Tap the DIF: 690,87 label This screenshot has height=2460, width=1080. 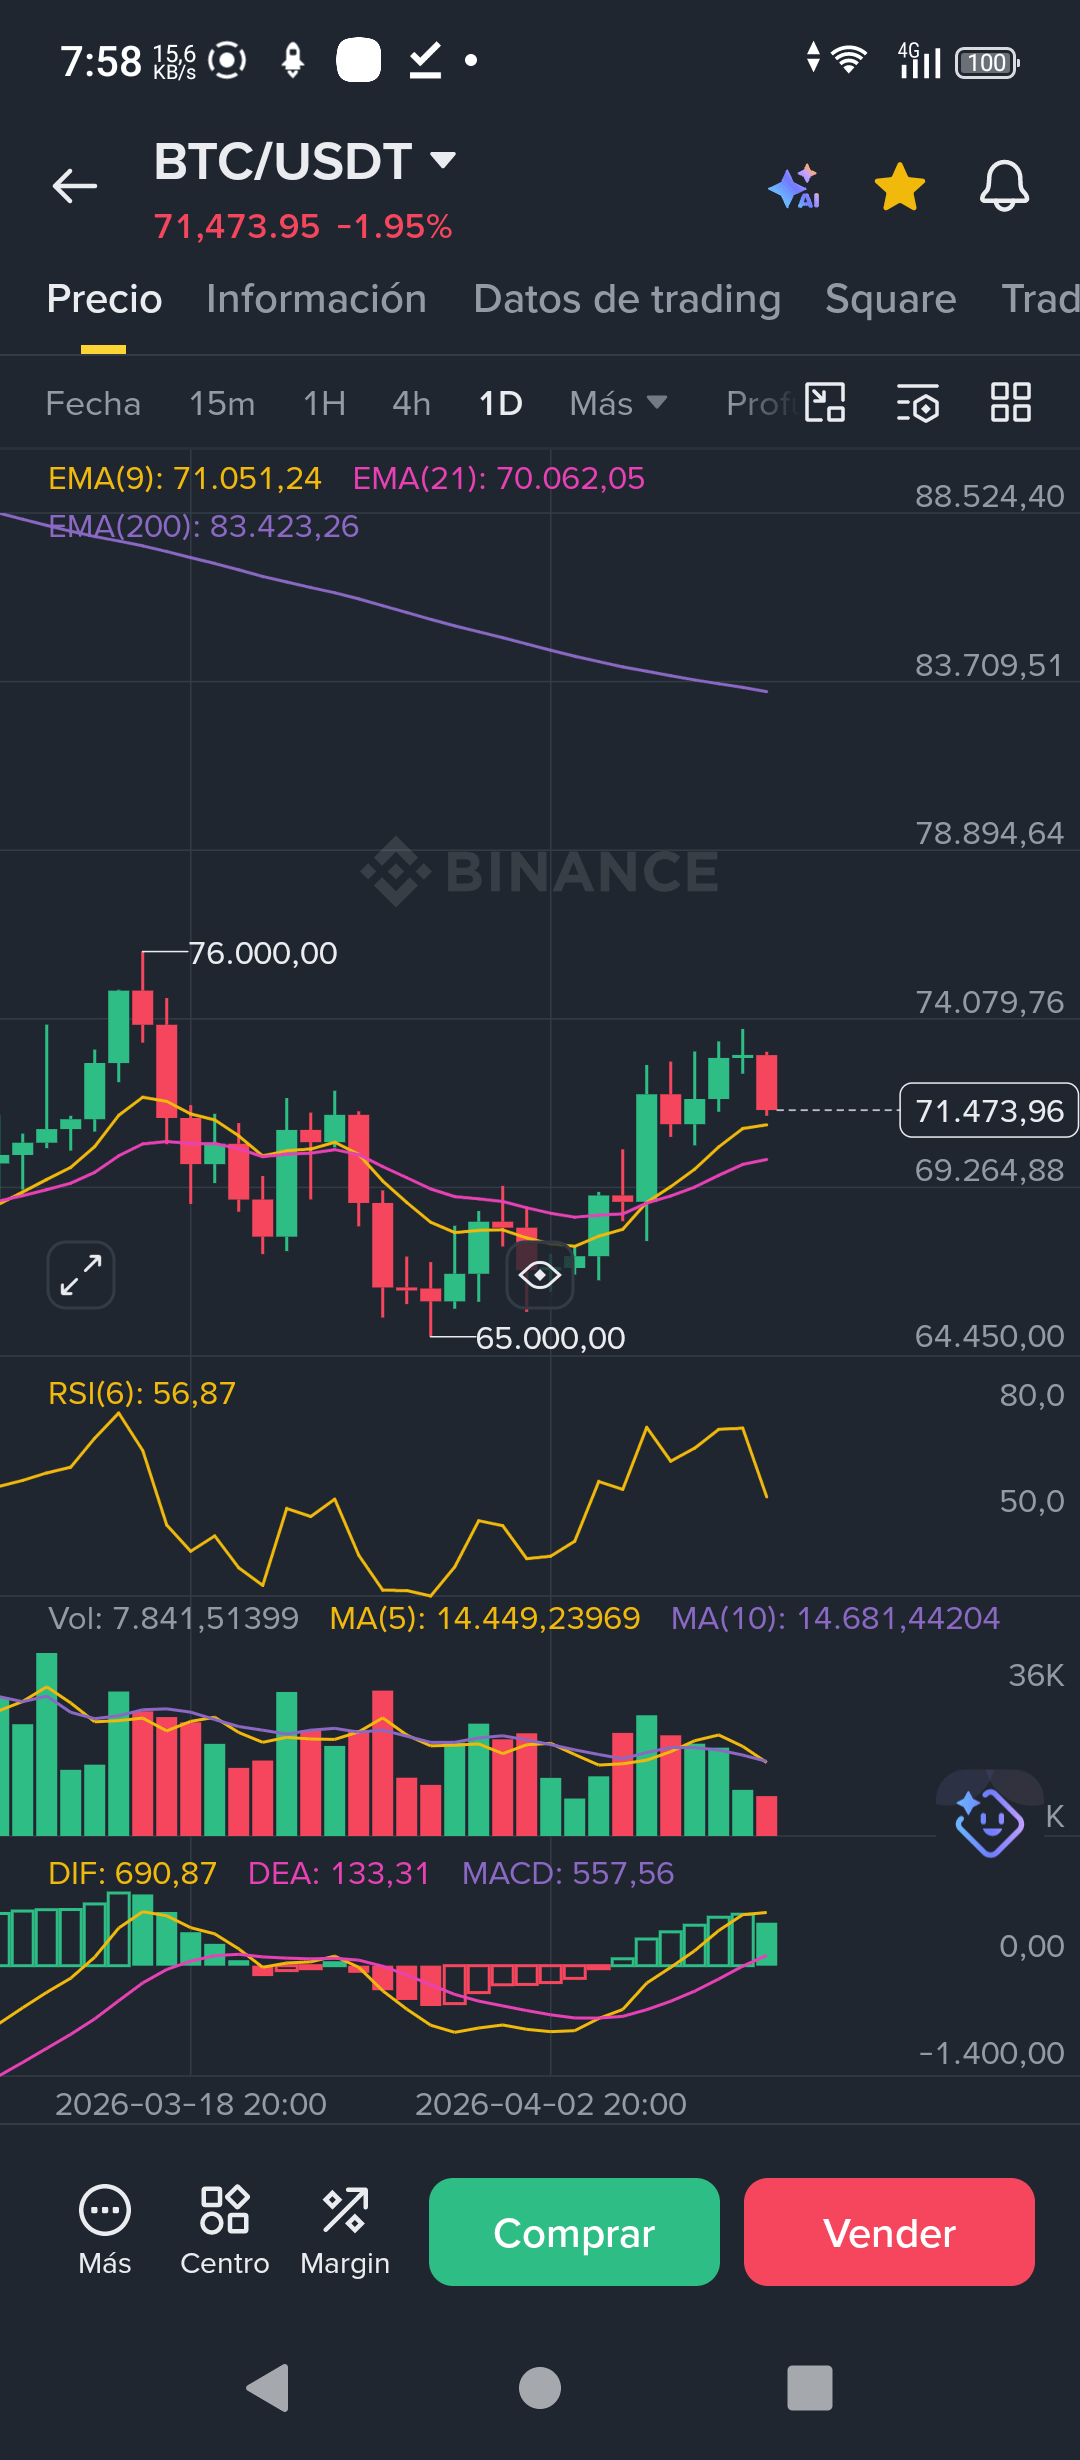[132, 1873]
